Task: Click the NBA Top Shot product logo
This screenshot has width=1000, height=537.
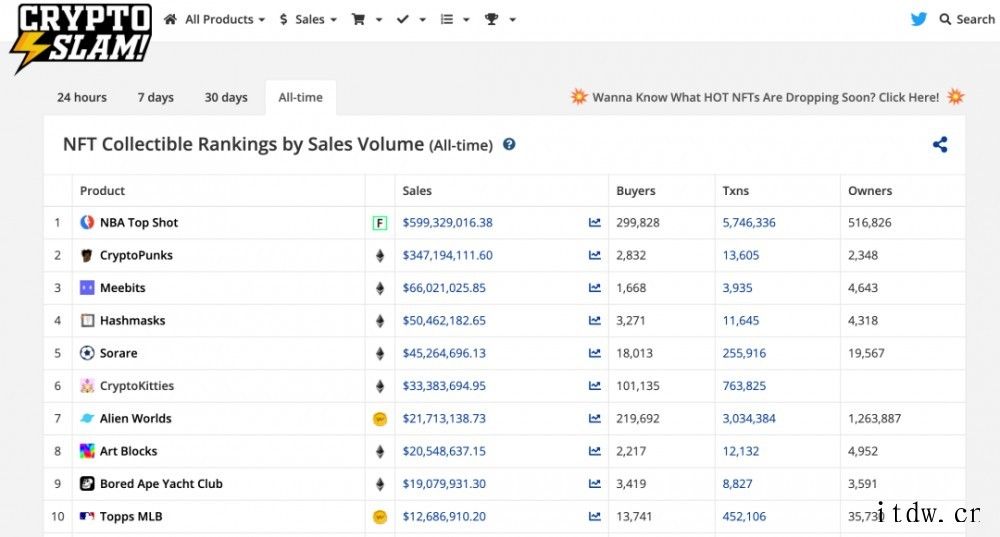Action: click(x=87, y=223)
